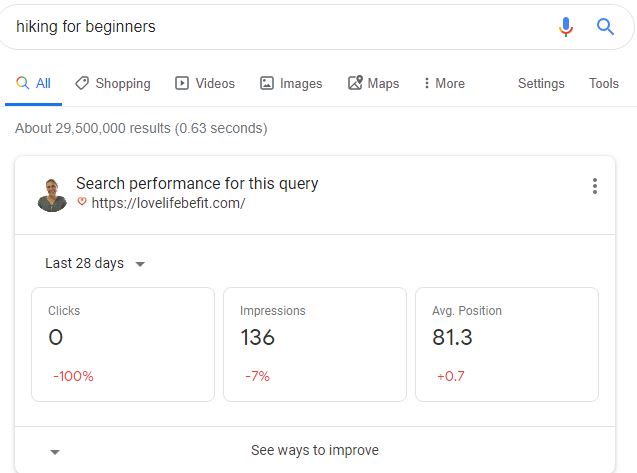The width and height of the screenshot is (637, 473).
Task: Click the lovelifebefit.com site link
Action: 168,202
